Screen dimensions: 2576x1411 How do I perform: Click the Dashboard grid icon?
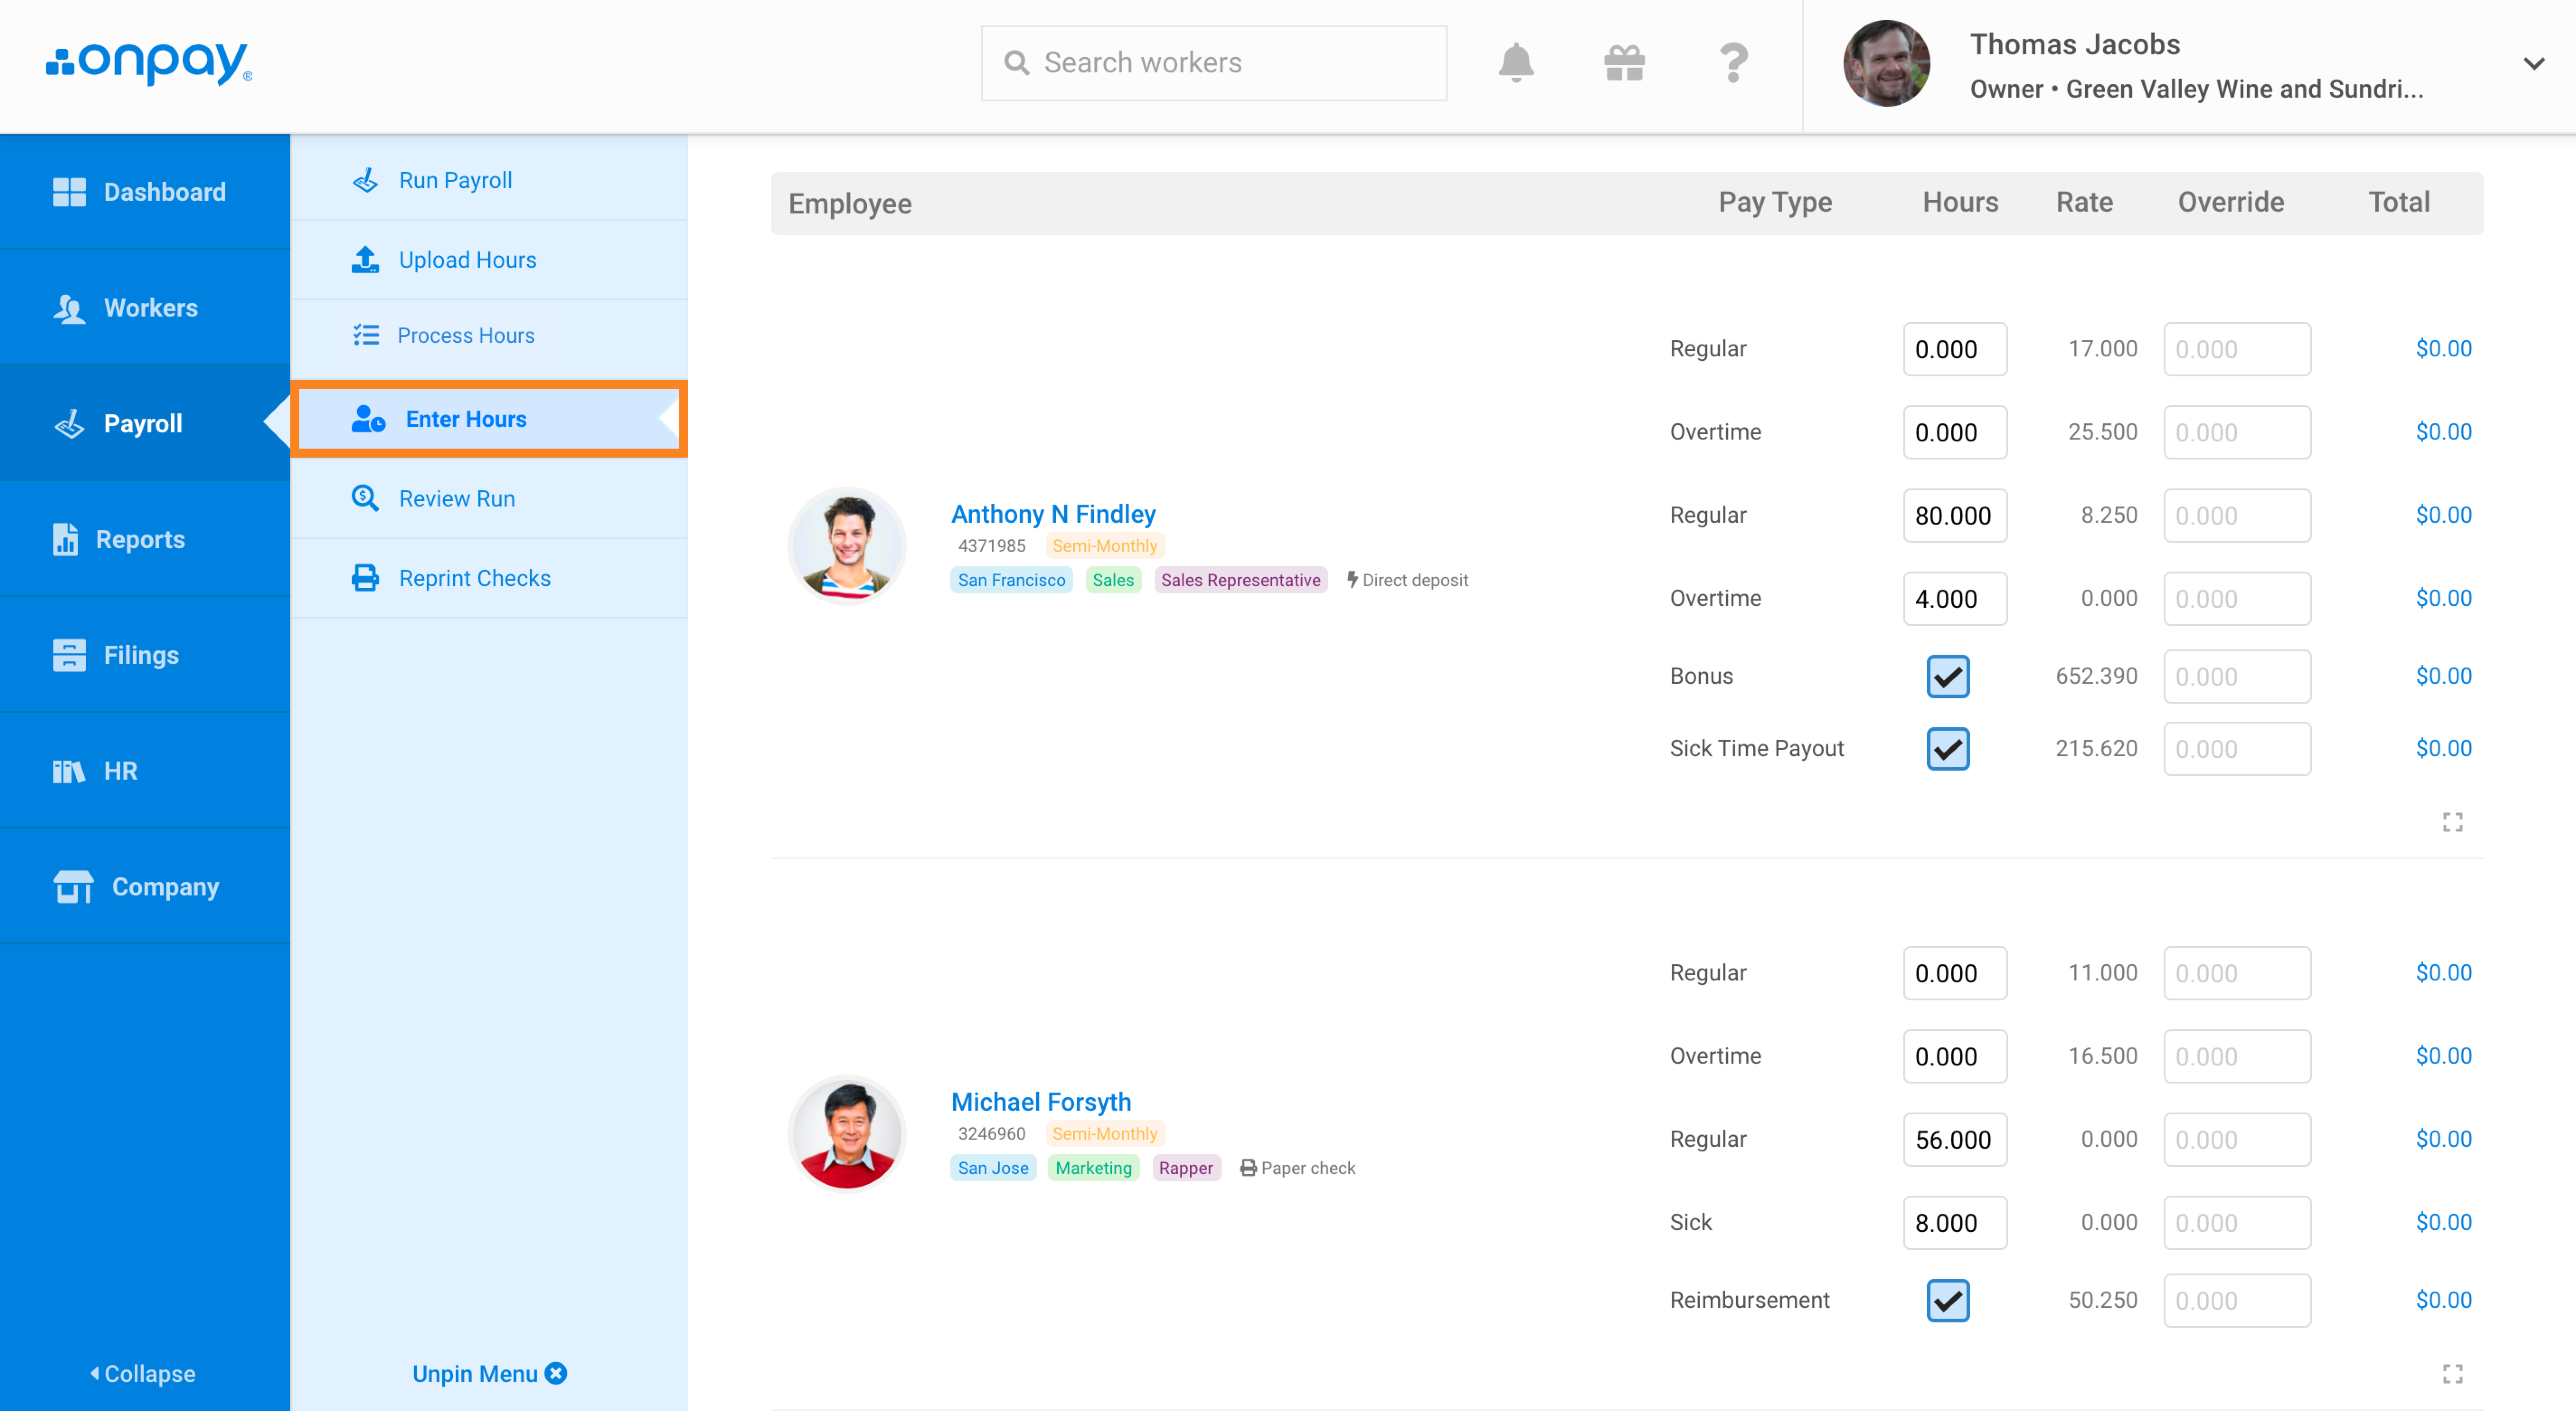point(69,192)
